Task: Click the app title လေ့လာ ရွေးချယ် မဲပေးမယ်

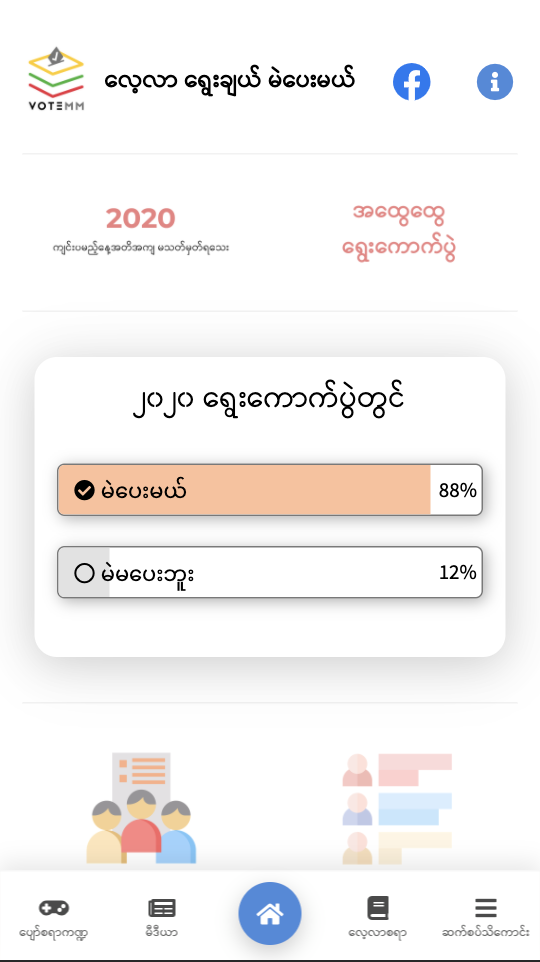Action: click(230, 82)
